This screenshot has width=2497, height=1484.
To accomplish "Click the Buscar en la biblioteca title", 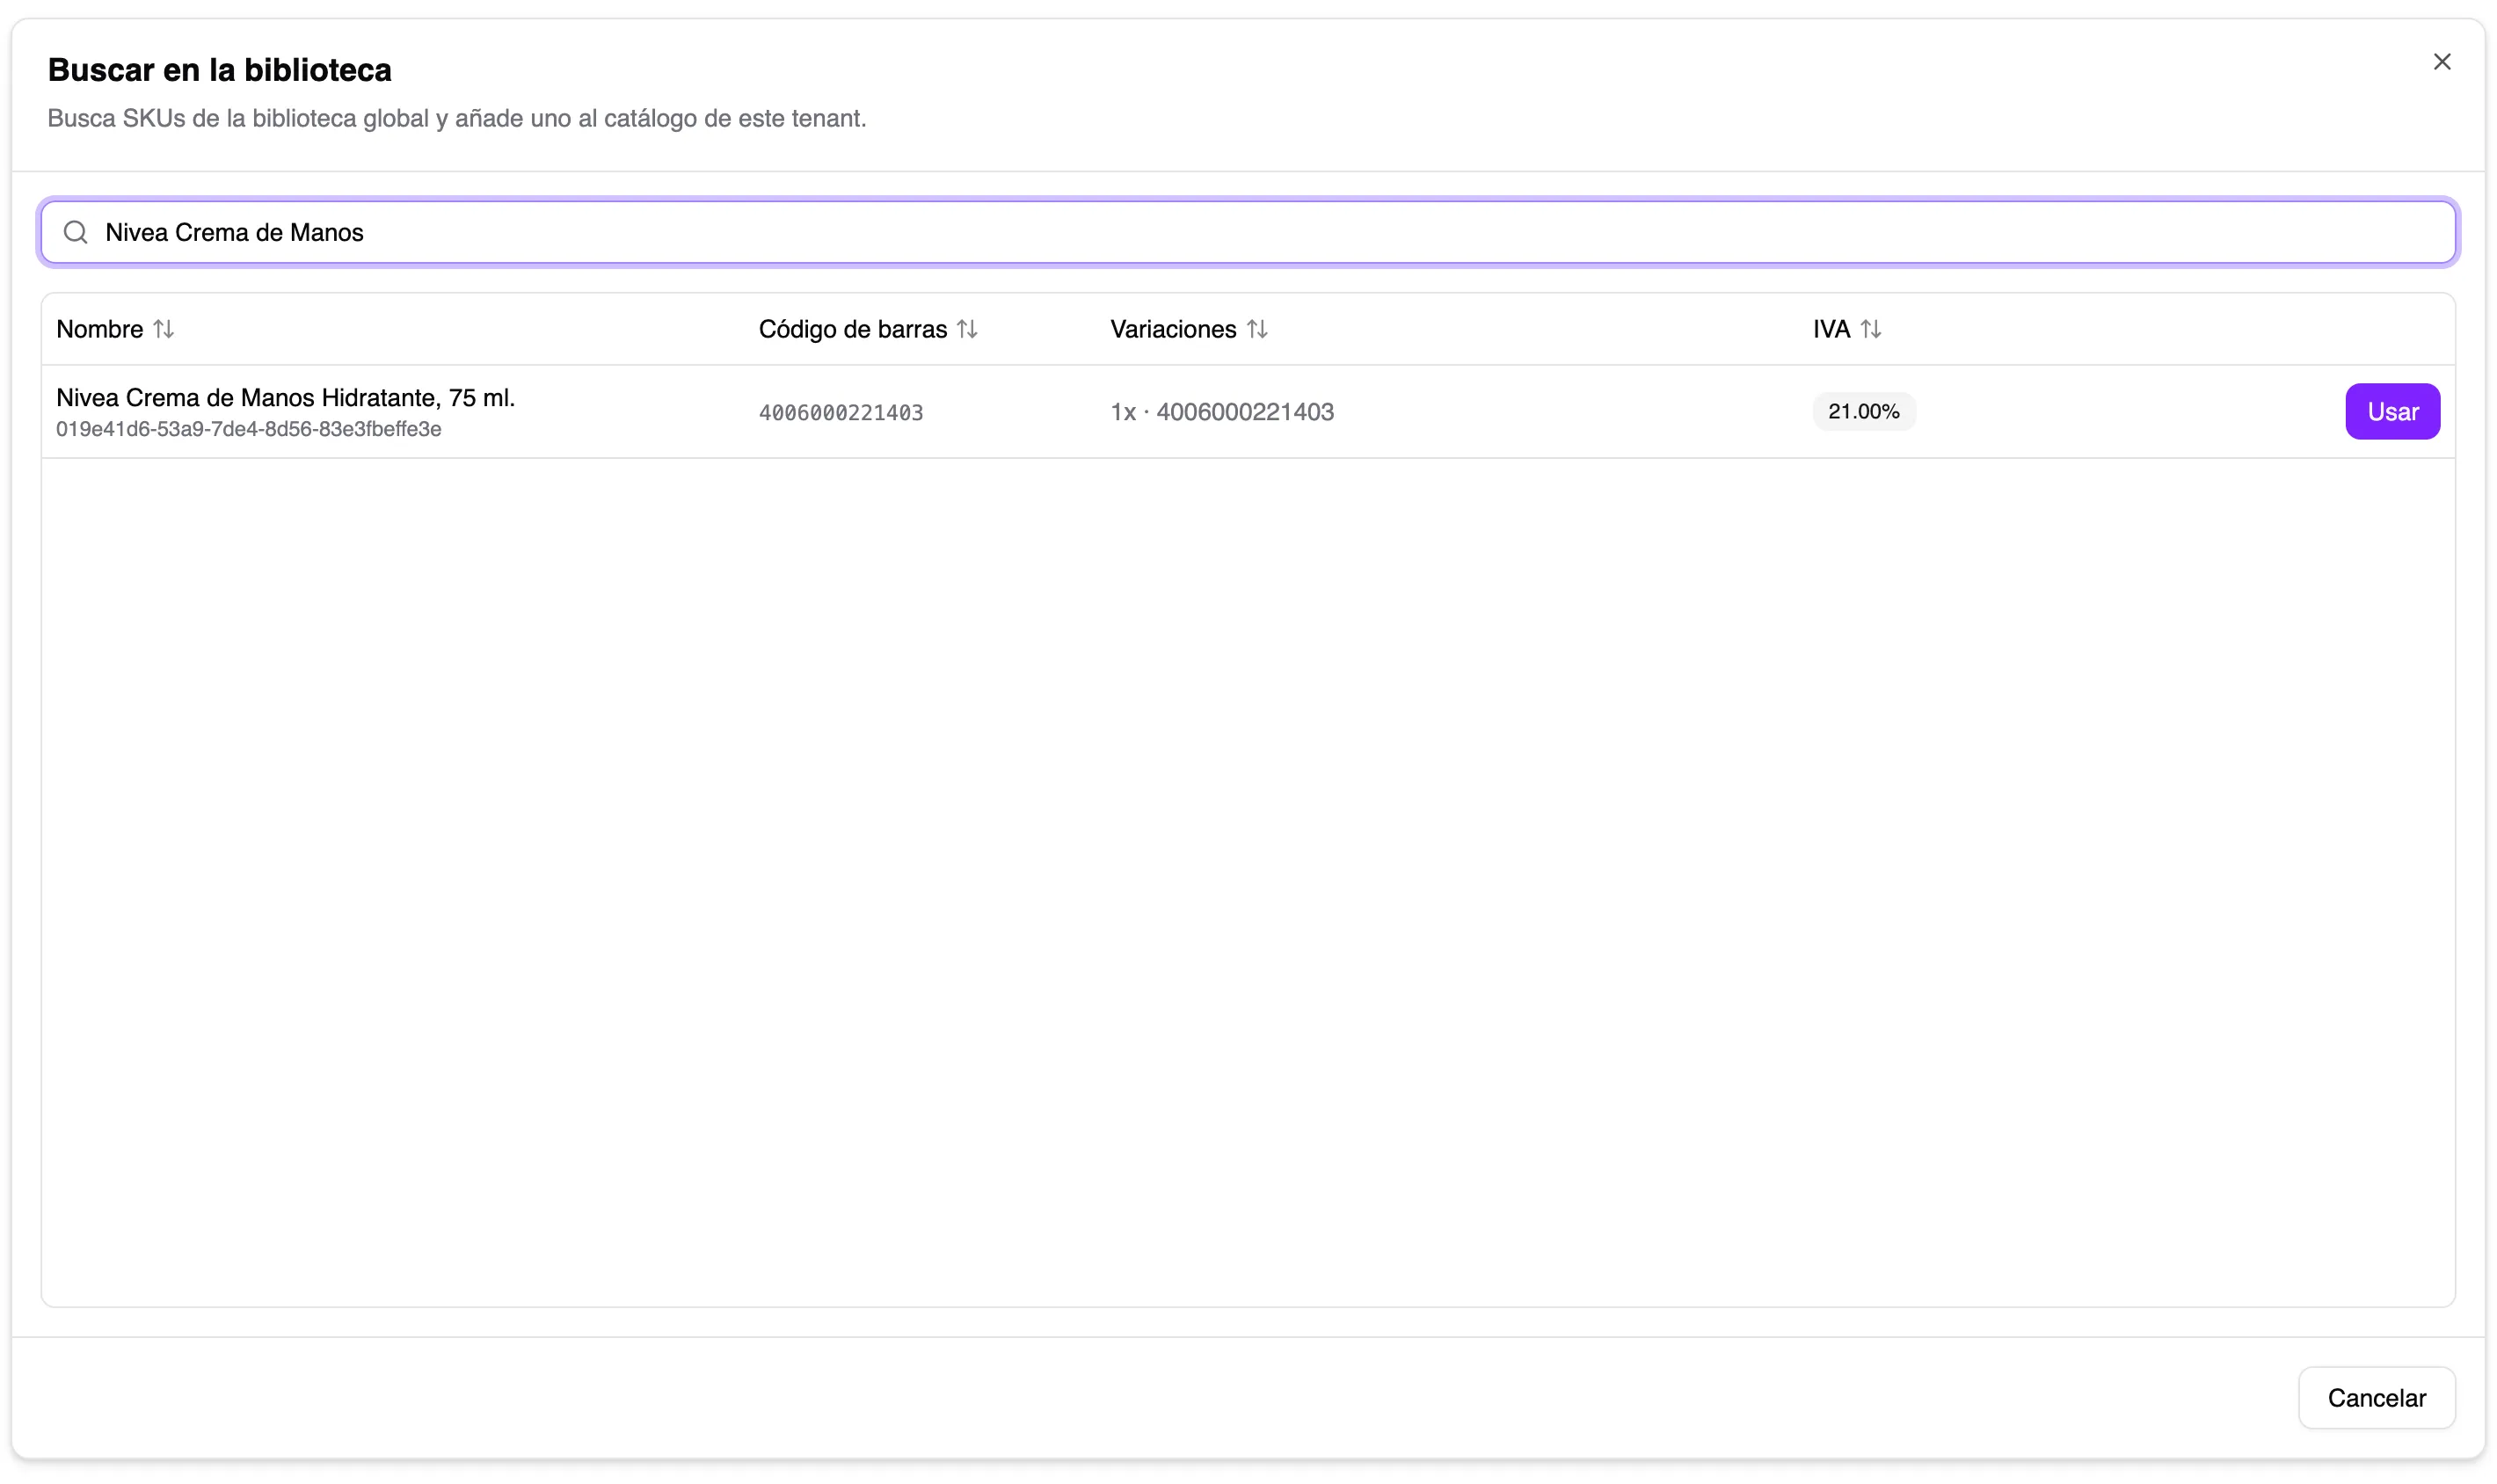I will (220, 70).
